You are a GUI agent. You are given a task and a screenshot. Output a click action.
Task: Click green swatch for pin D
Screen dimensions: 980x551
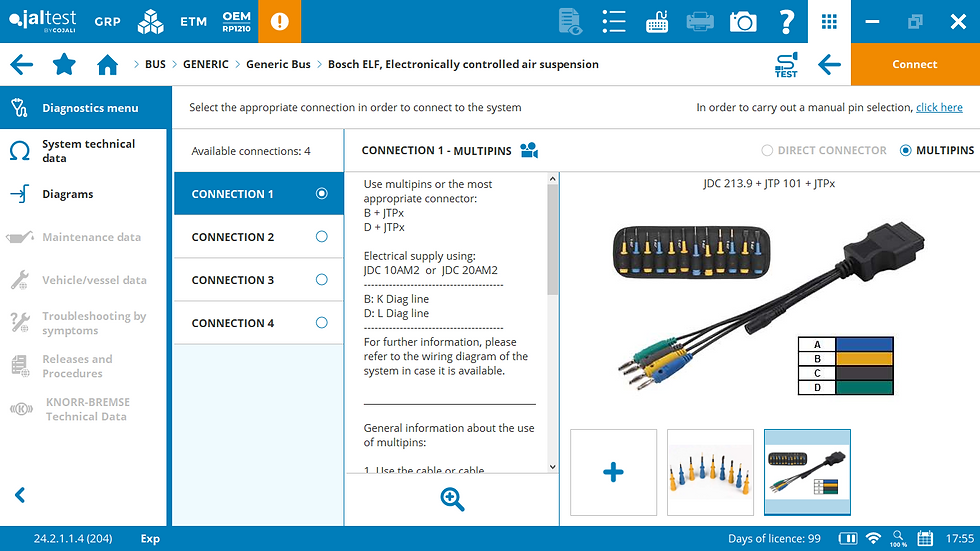pyautogui.click(x=864, y=387)
